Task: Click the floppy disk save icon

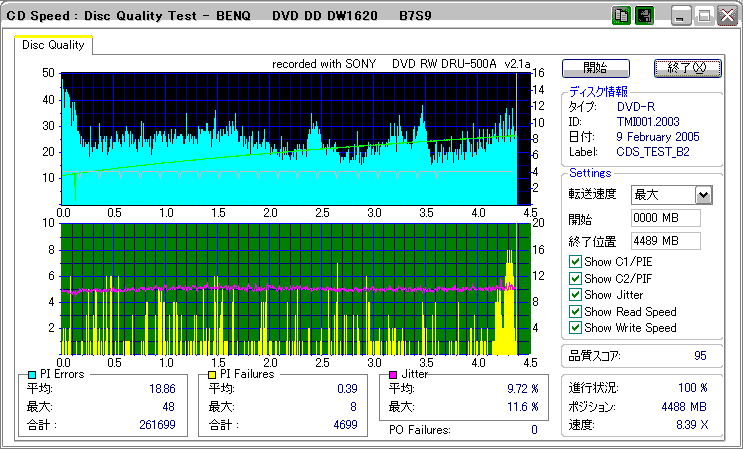Action: click(643, 17)
